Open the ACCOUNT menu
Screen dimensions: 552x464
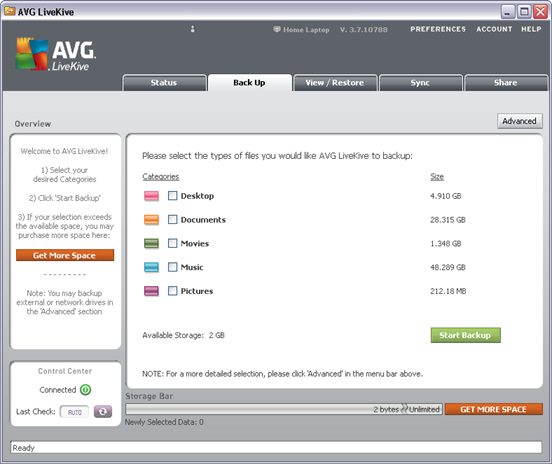tap(494, 29)
